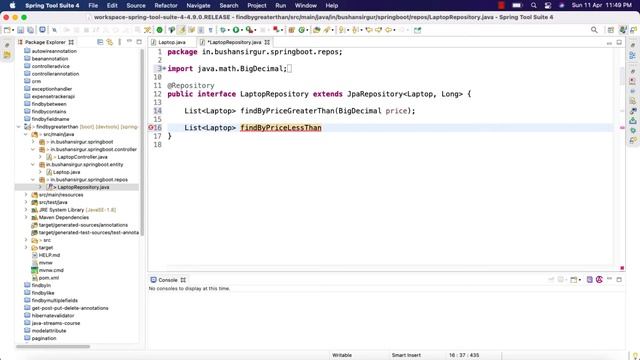Maximize the Package Explorer view
Viewport: 640px width, 360px height.
pyautogui.click(x=139, y=42)
